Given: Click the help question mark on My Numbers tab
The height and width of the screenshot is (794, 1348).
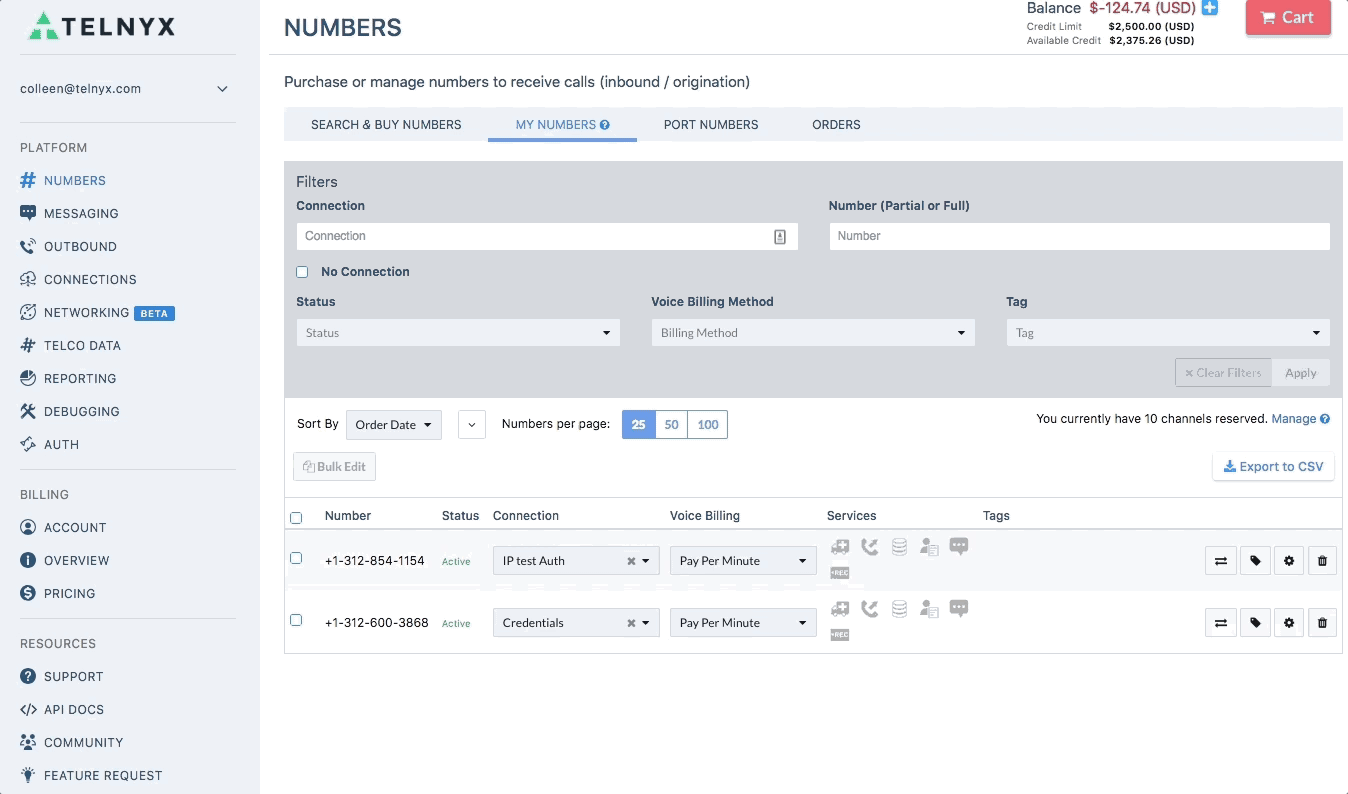Looking at the screenshot, I should click(605, 125).
